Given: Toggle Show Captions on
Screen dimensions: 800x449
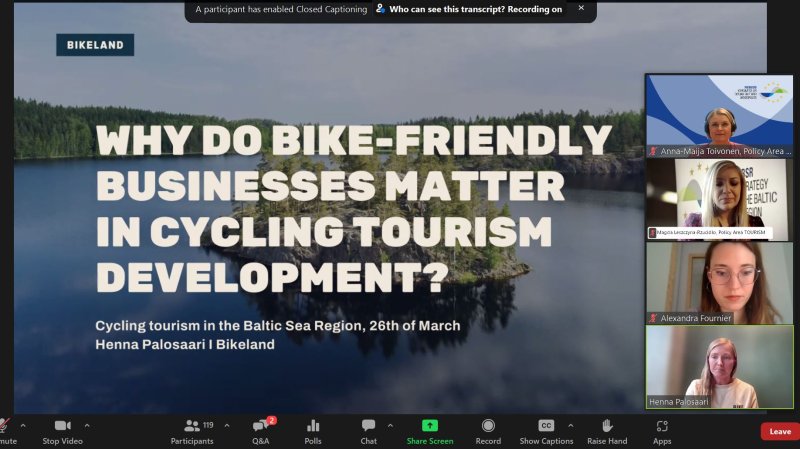Looking at the screenshot, I should [545, 430].
